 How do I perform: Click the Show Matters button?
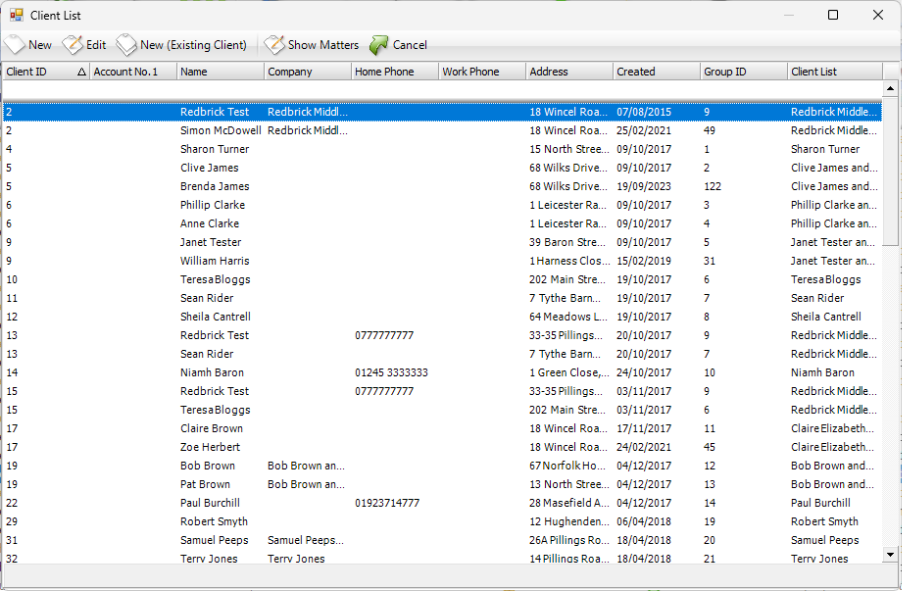pyautogui.click(x=312, y=44)
